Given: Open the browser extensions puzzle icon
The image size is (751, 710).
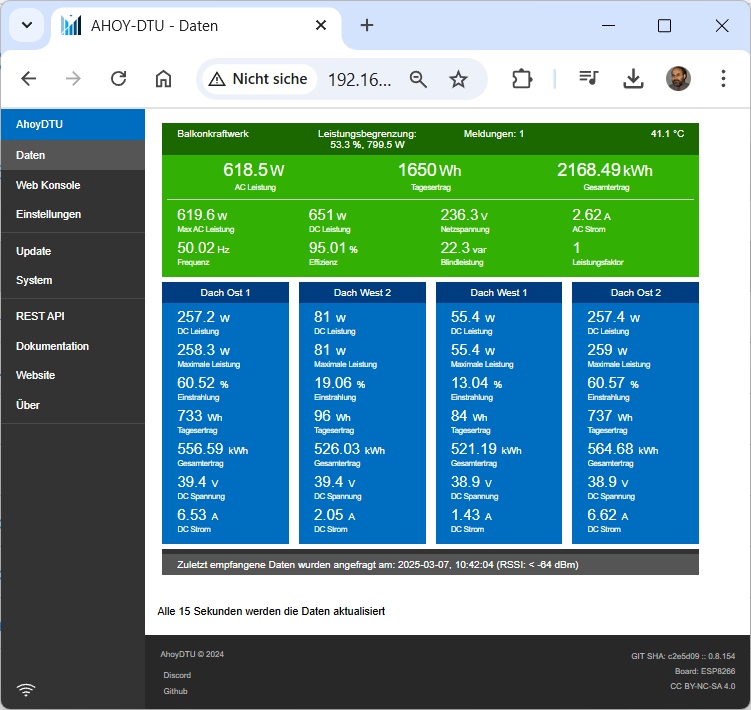Looking at the screenshot, I should click(522, 79).
